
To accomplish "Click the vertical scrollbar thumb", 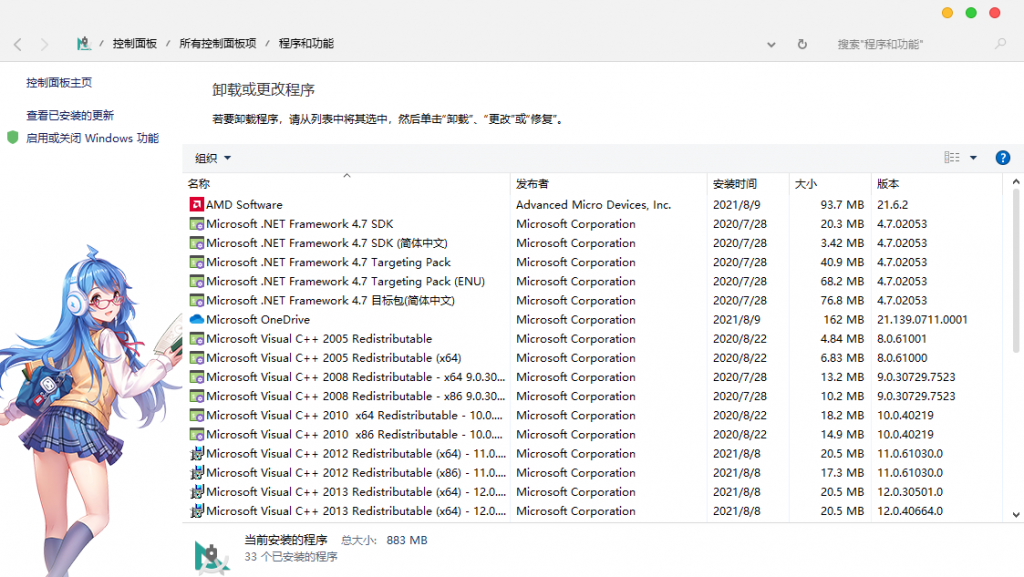I will point(1016,271).
